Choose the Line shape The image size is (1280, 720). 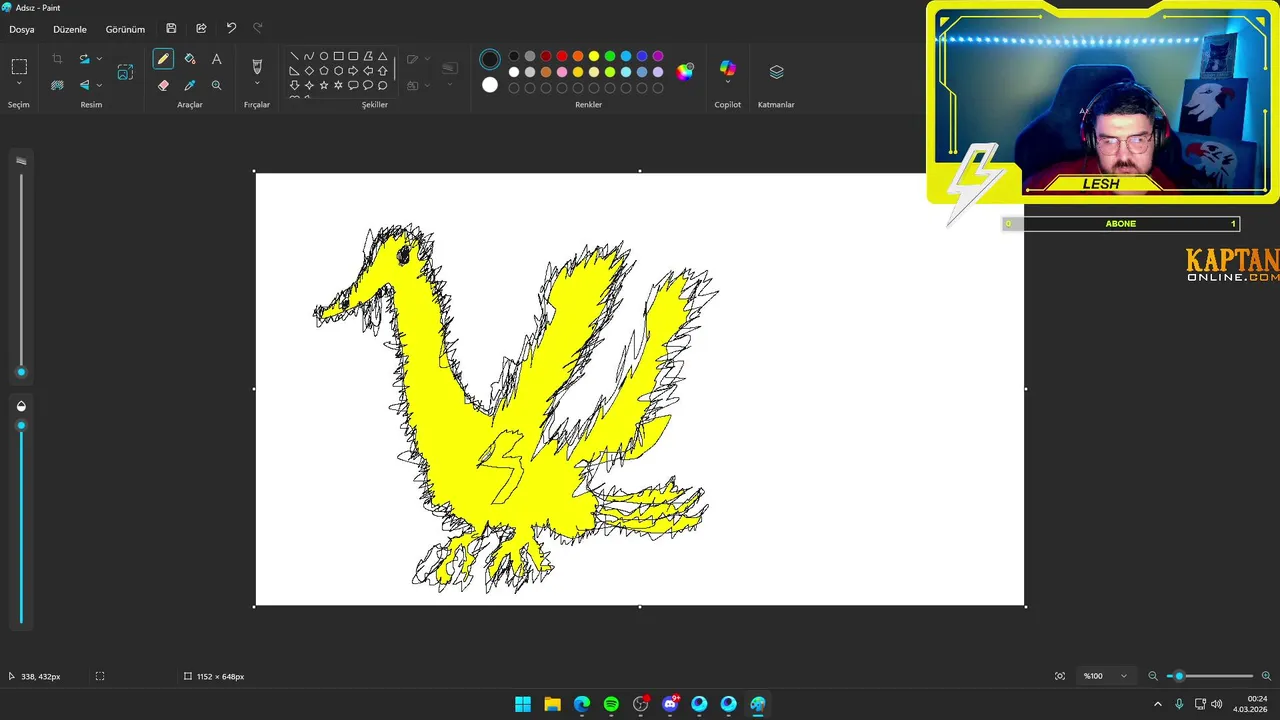coord(294,56)
